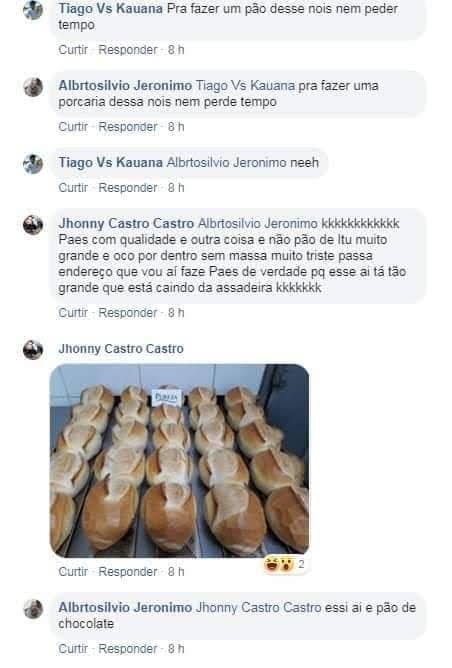
Task: Open Jhonny Castro Castro's avatar beside bread photo
Action: point(33,350)
